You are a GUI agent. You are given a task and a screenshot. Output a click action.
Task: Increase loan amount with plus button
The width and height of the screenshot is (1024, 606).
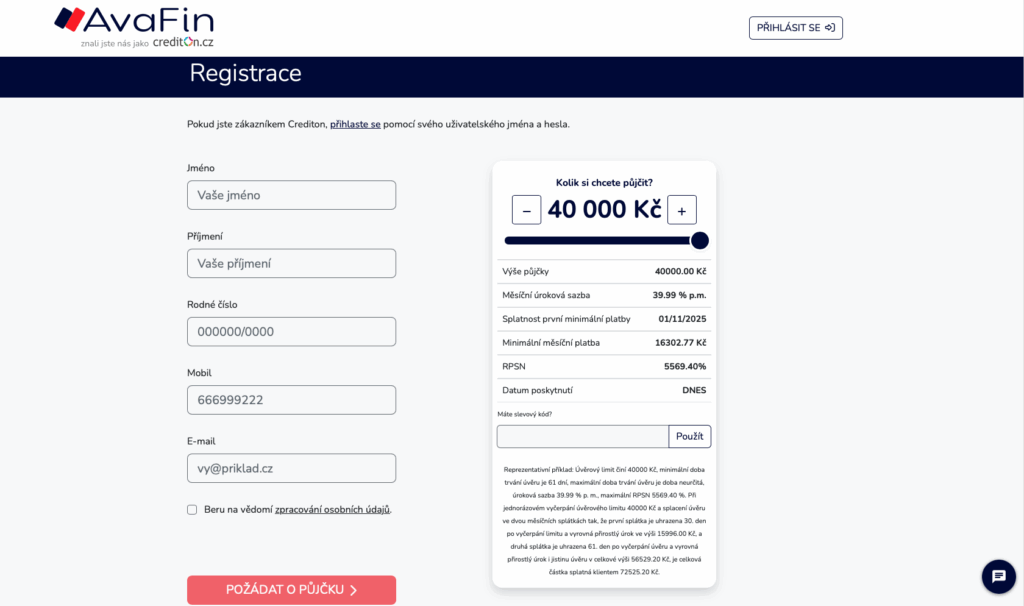[x=682, y=210]
